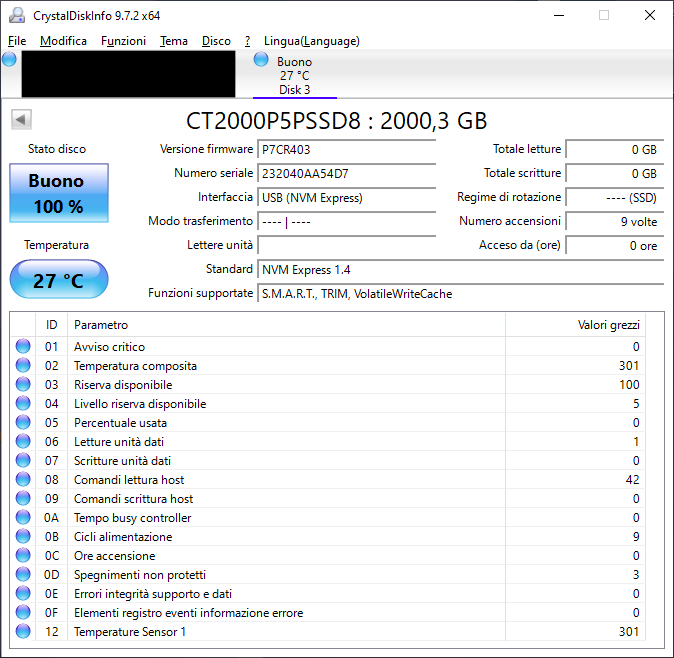Click the status orb for Errori integrità supporto
This screenshot has width=674, height=658.
23,593
